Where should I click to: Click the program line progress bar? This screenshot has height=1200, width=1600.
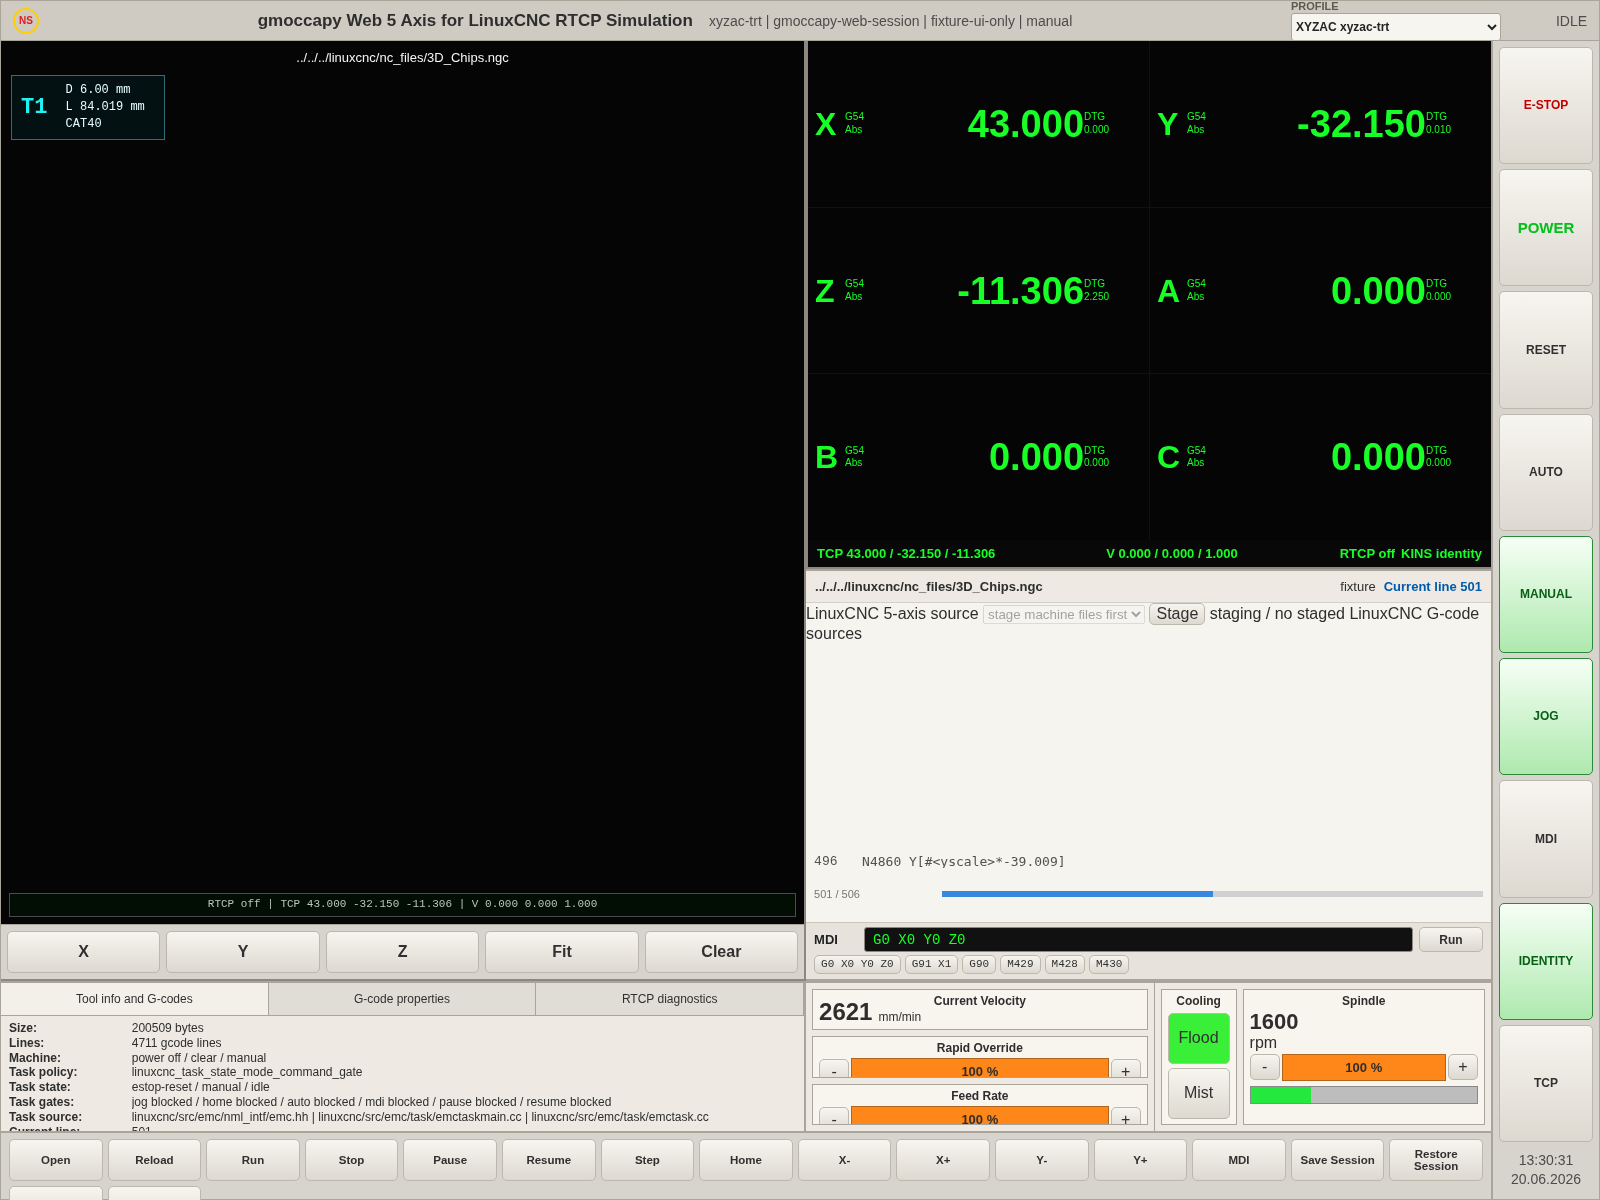pos(1212,894)
